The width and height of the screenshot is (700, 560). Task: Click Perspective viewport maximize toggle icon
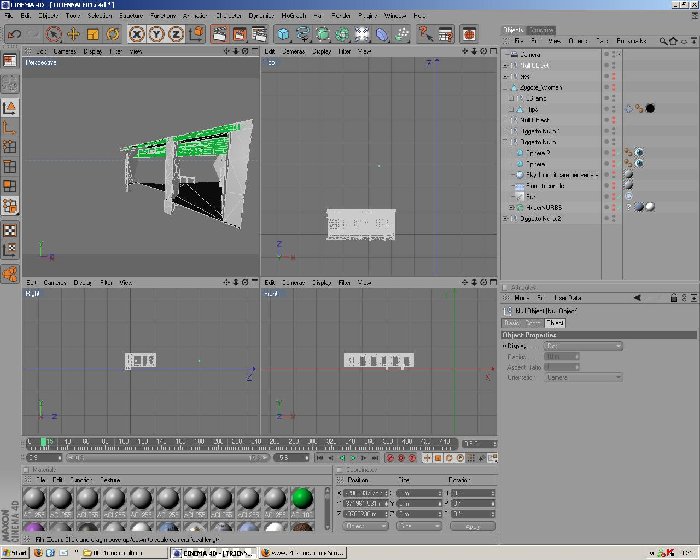click(255, 51)
